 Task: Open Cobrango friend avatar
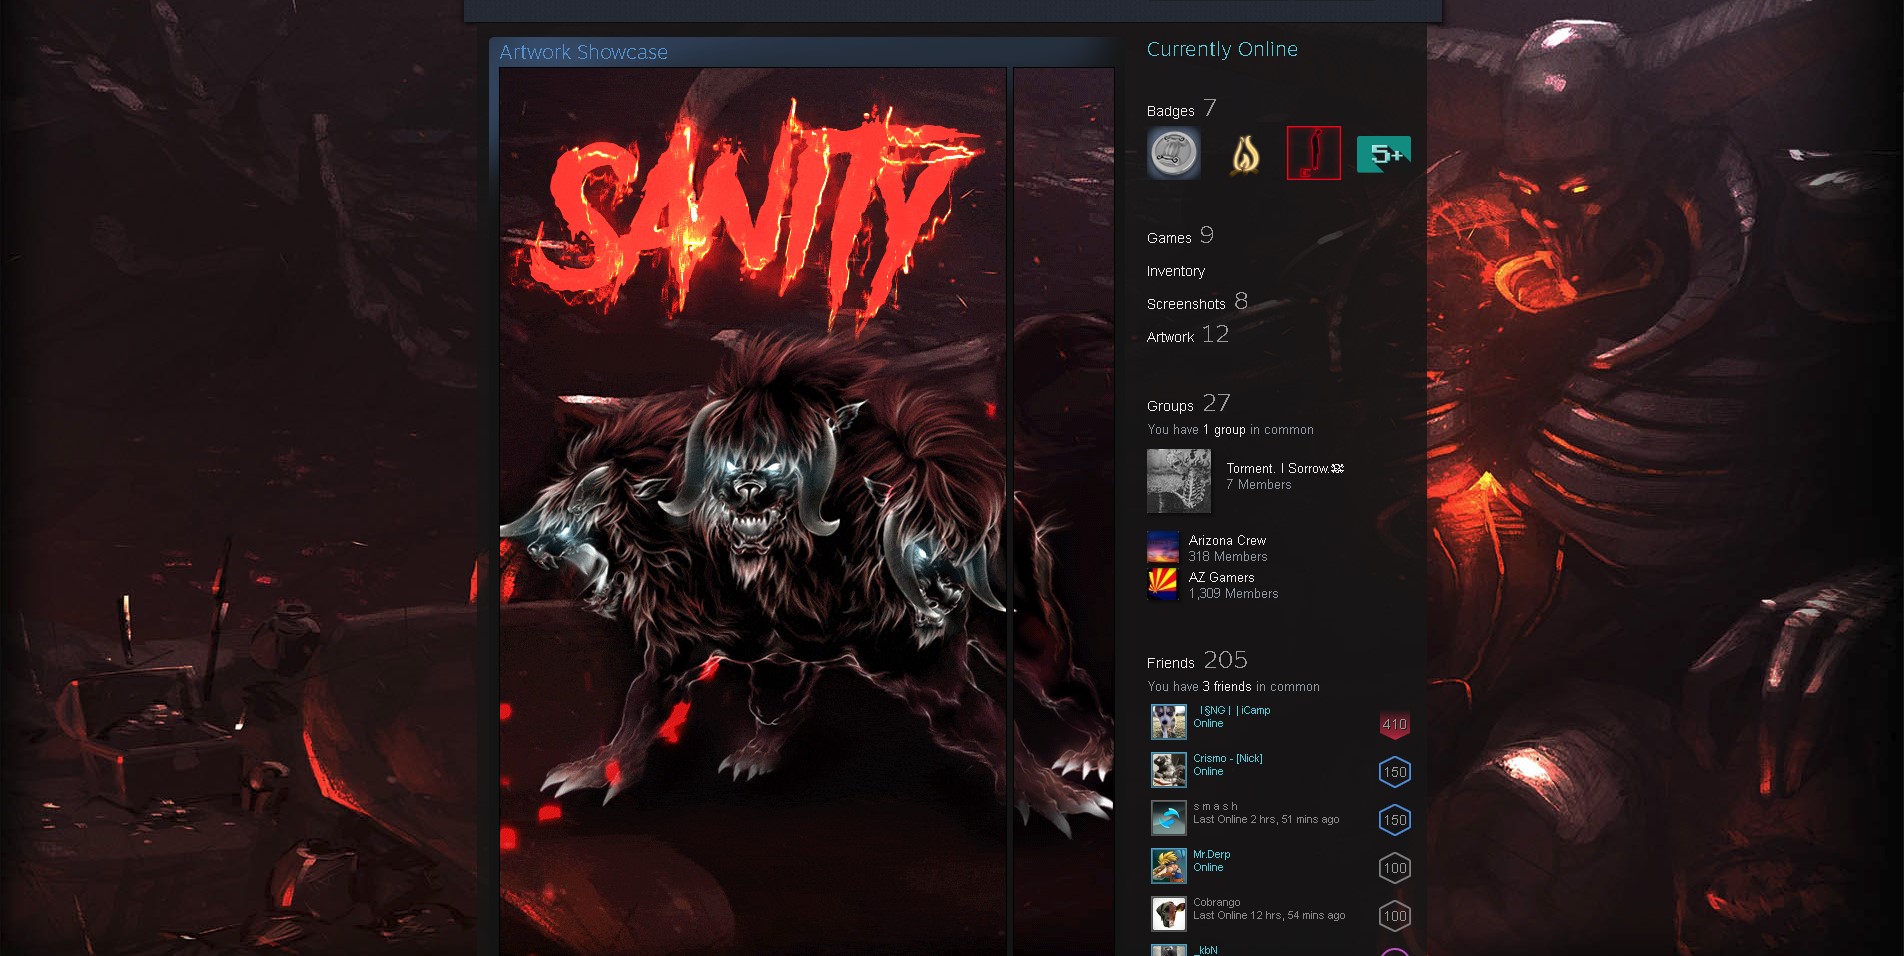click(1169, 913)
